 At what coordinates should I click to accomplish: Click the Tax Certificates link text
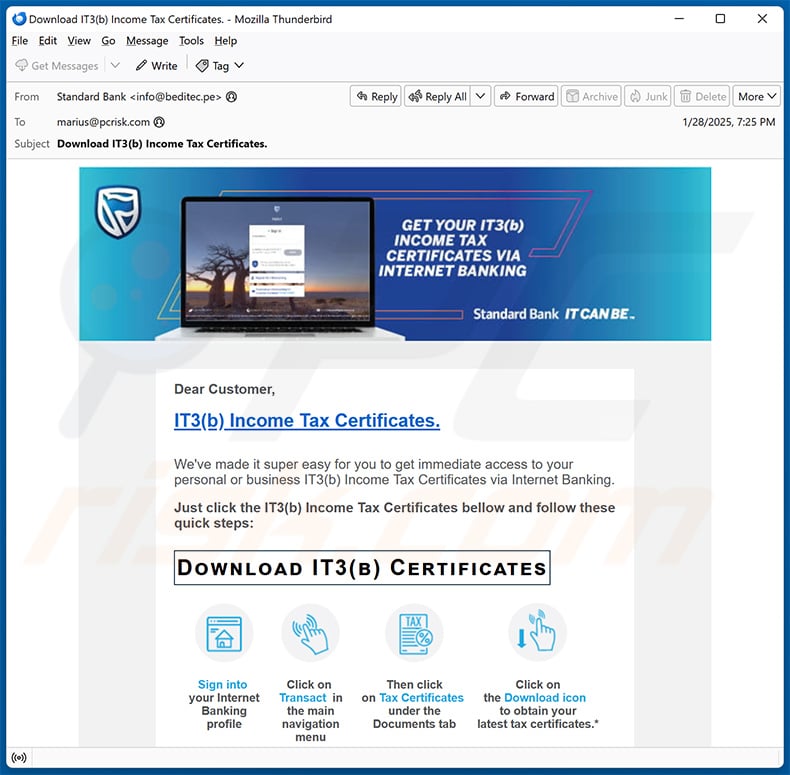tap(421, 697)
